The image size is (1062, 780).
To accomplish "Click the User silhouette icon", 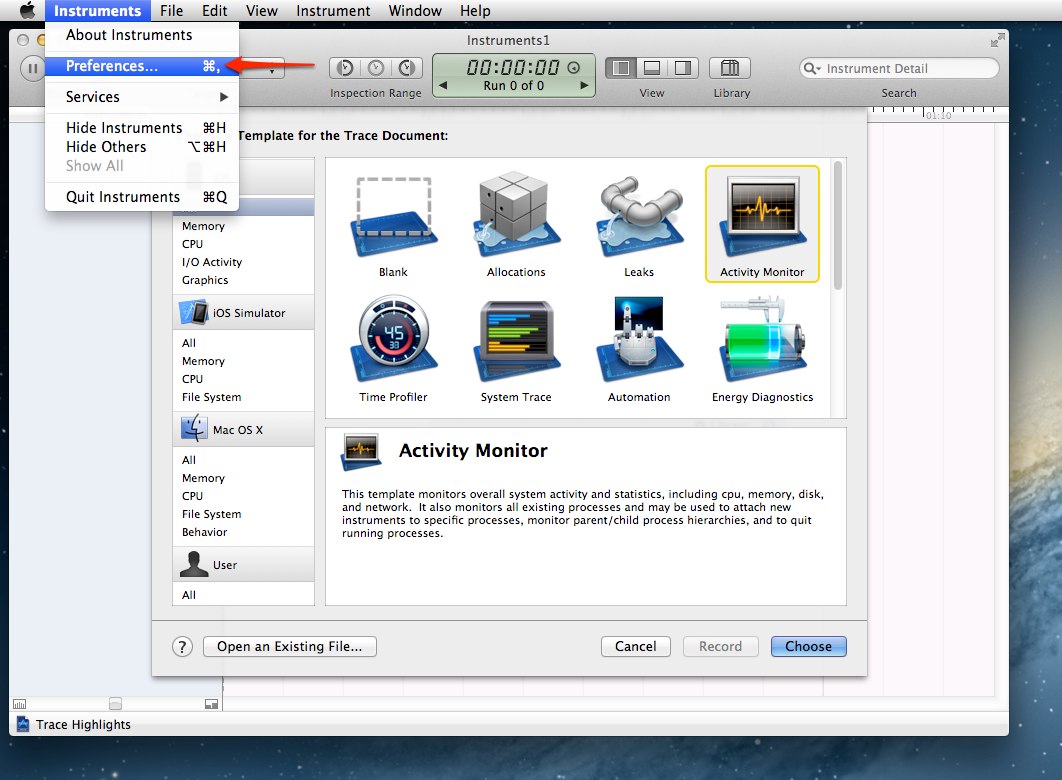I will pyautogui.click(x=194, y=564).
